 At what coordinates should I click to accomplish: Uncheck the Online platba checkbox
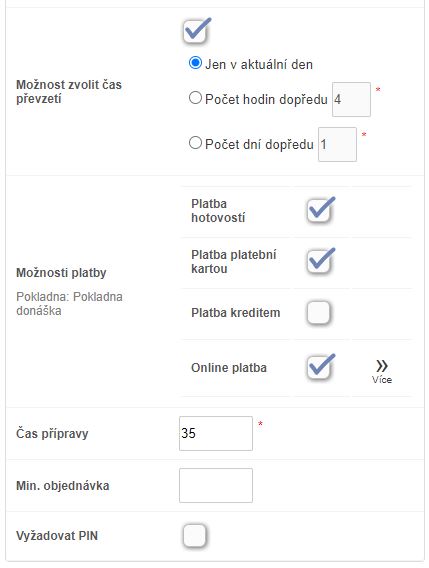point(319,367)
